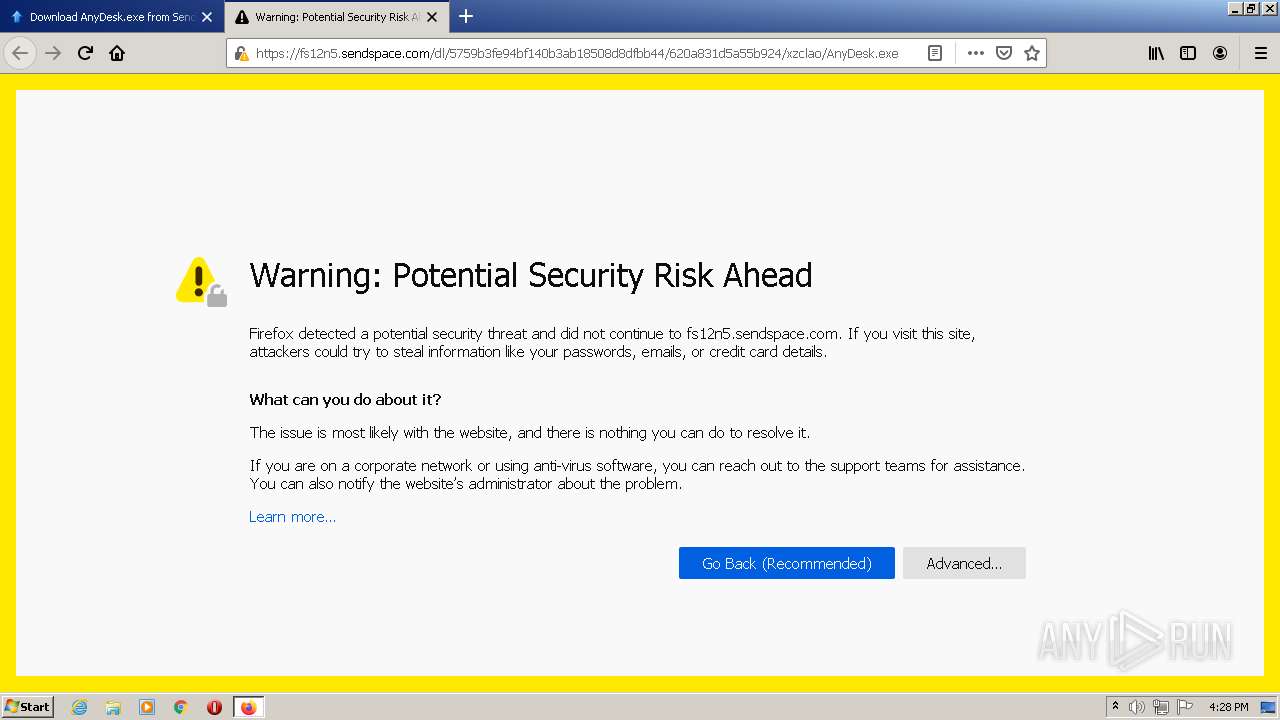Open a new tab with plus button
The height and width of the screenshot is (720, 1280).
(x=466, y=16)
